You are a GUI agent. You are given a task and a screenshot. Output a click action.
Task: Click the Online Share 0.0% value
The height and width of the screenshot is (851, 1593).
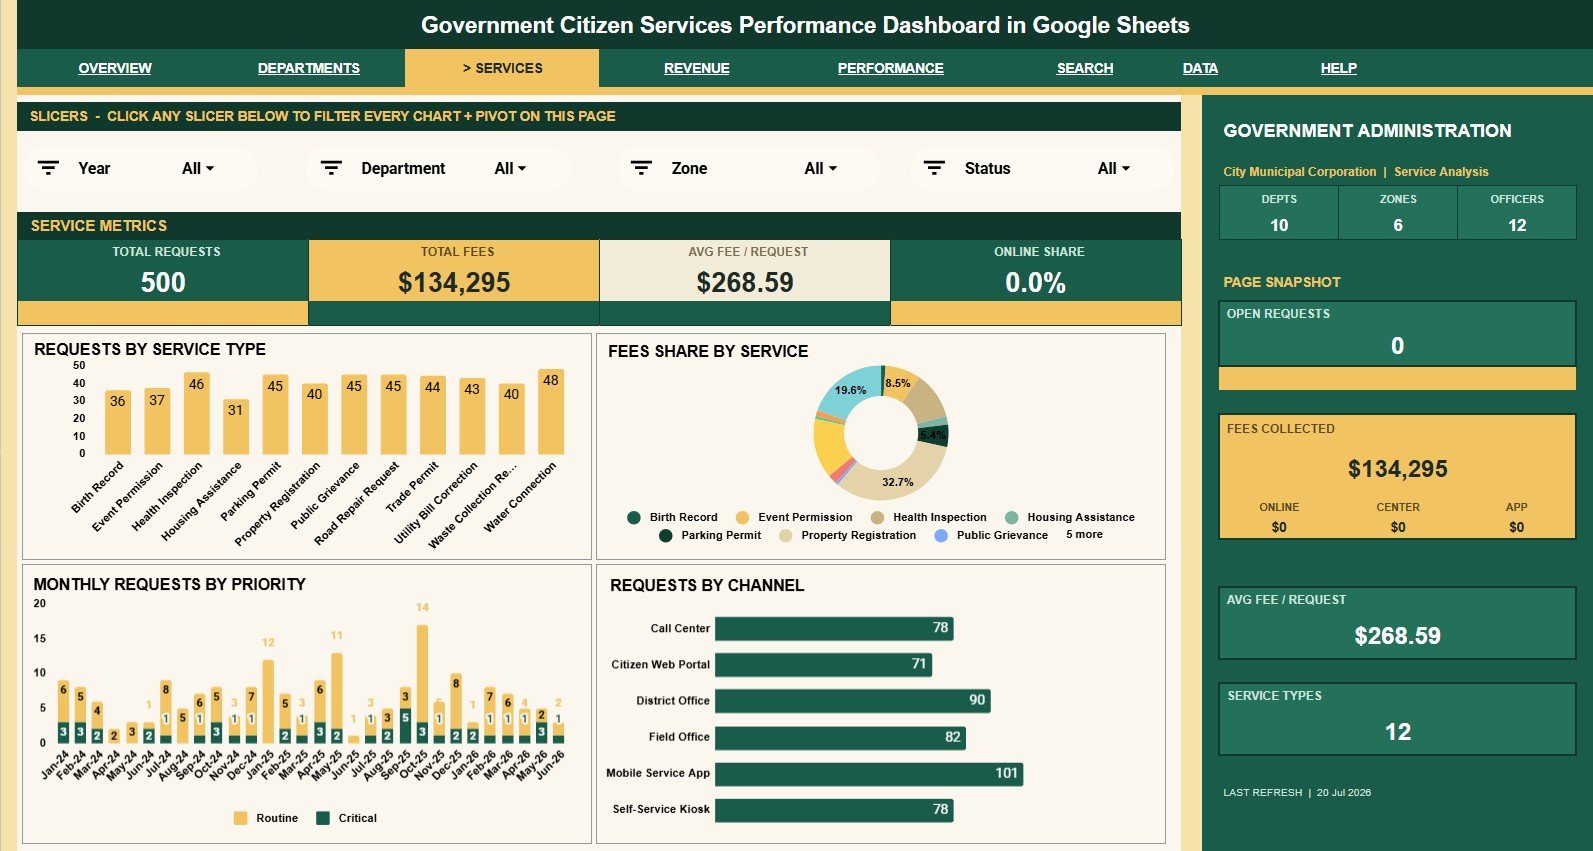[1035, 283]
